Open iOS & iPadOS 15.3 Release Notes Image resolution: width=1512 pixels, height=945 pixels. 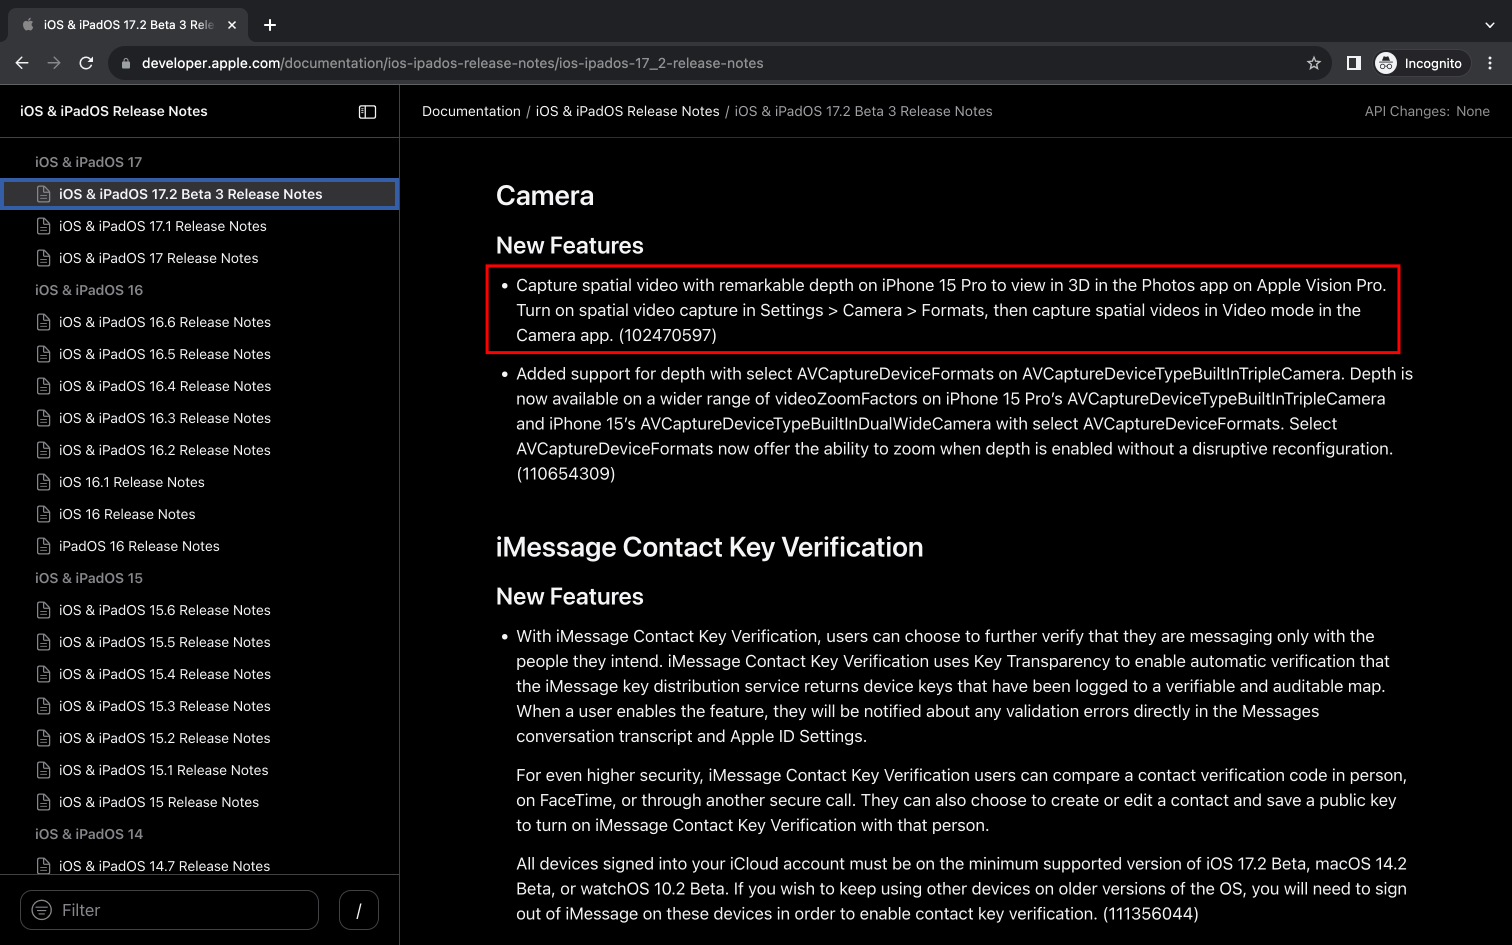pos(164,706)
